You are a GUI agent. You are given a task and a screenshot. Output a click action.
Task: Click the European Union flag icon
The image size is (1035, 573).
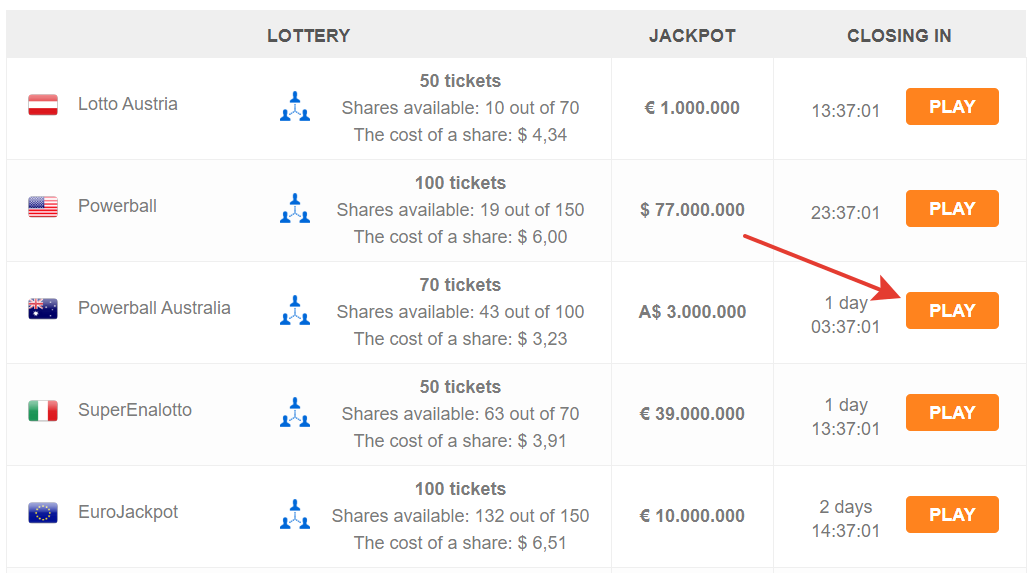click(x=43, y=512)
